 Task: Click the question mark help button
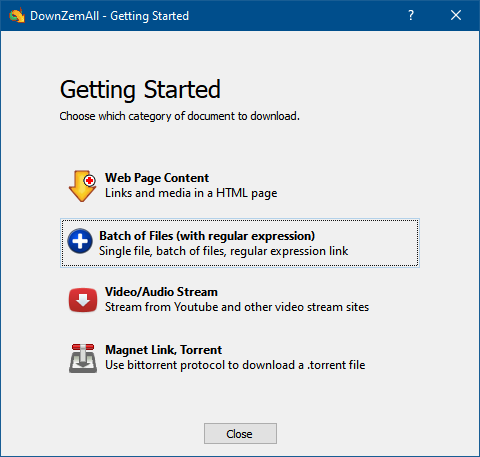[x=411, y=15]
